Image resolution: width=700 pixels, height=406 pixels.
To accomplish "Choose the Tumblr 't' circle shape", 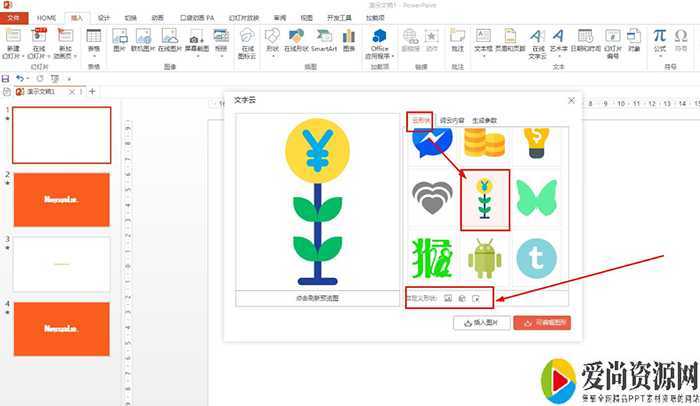I will pos(536,257).
